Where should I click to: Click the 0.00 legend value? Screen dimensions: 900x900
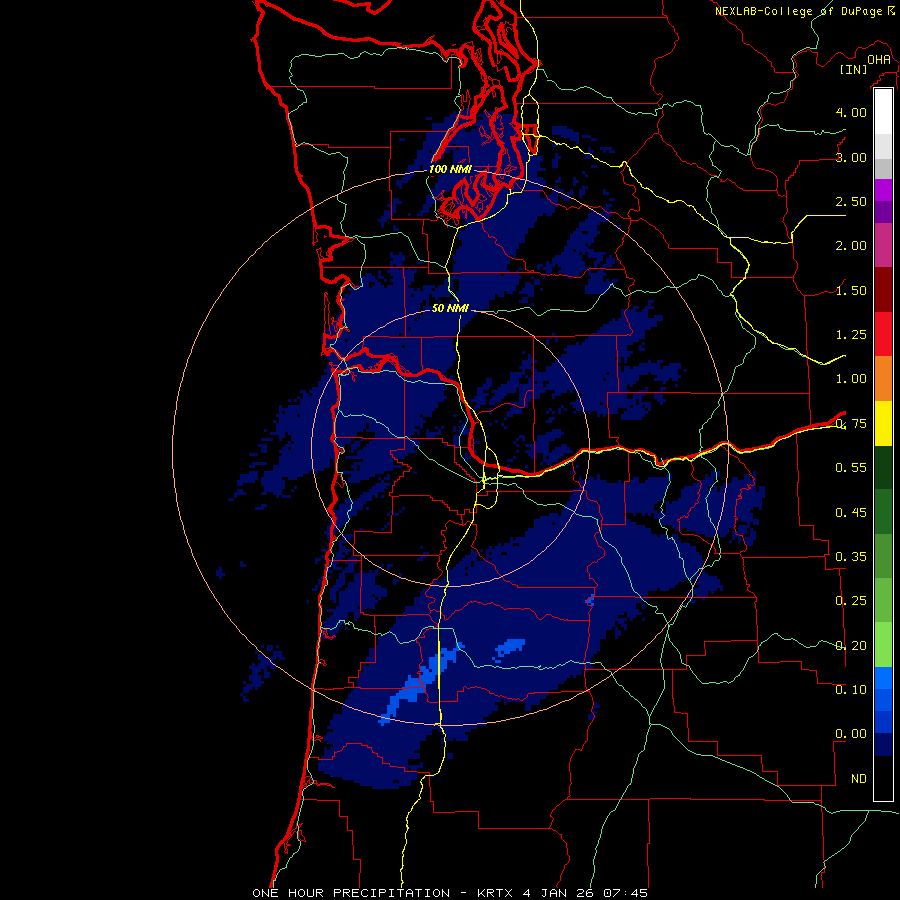tap(851, 734)
